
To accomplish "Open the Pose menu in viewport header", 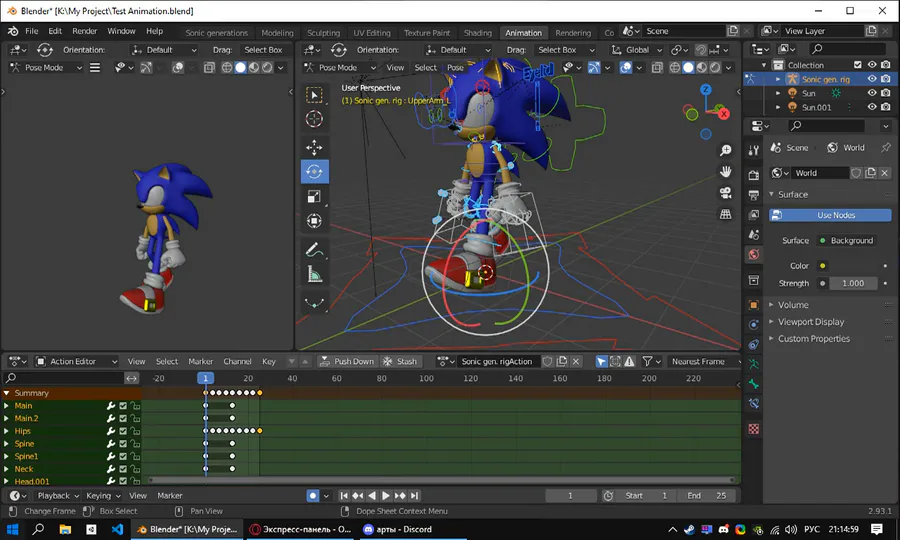I will point(455,68).
